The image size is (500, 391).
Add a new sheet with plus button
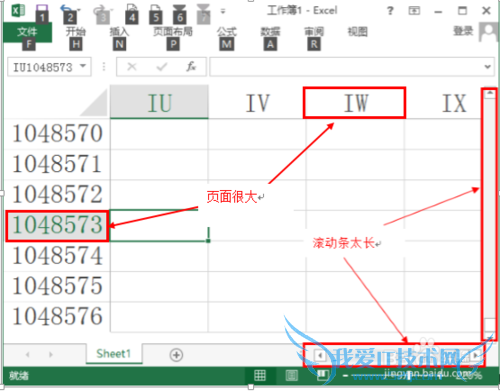pos(176,355)
